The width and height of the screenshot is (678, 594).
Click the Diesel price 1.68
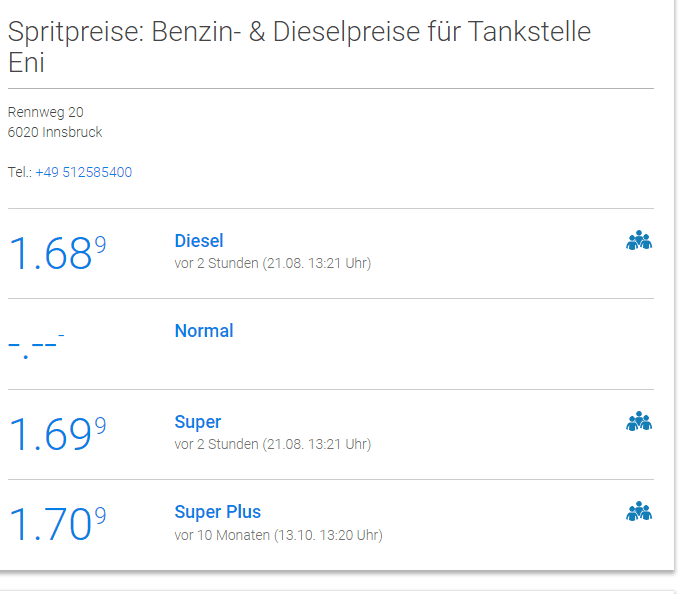click(x=57, y=253)
